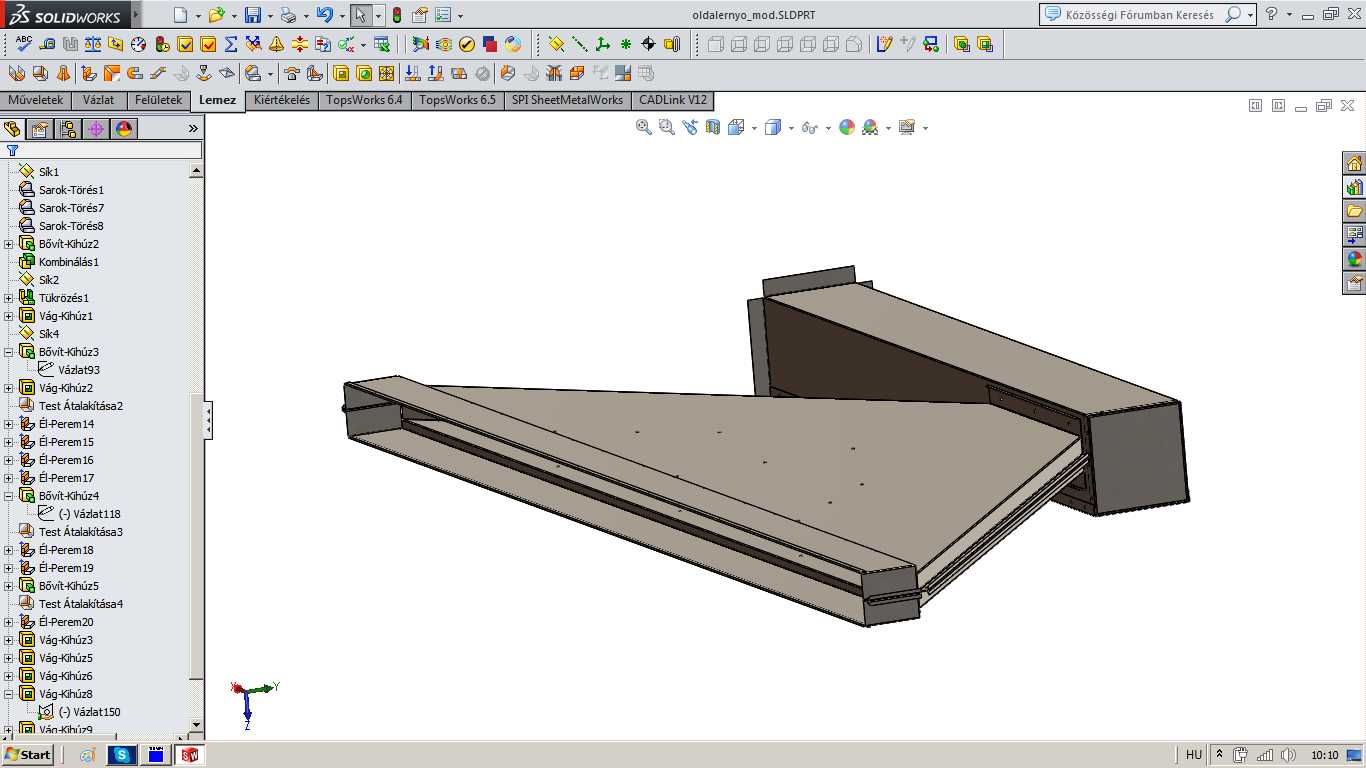This screenshot has width=1366, height=768.
Task: Open the Appearances ball in task pane
Action: 1354,259
